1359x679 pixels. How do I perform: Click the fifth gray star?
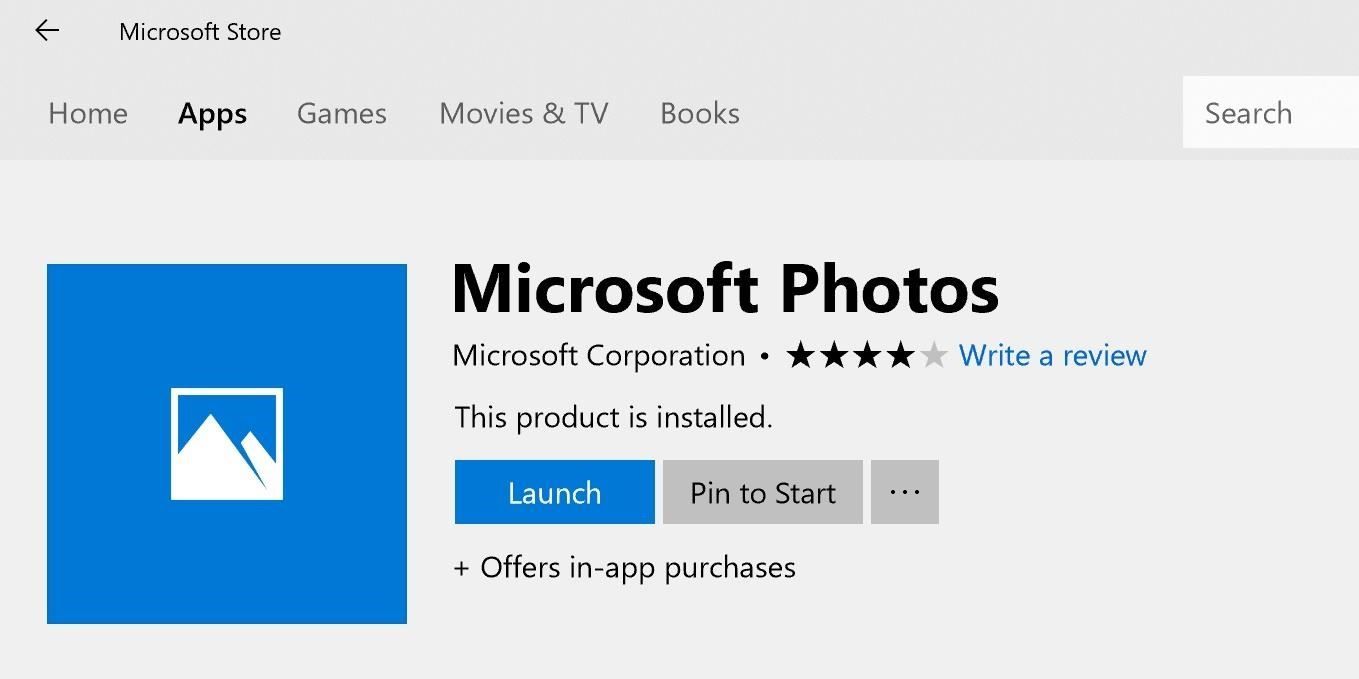click(933, 355)
